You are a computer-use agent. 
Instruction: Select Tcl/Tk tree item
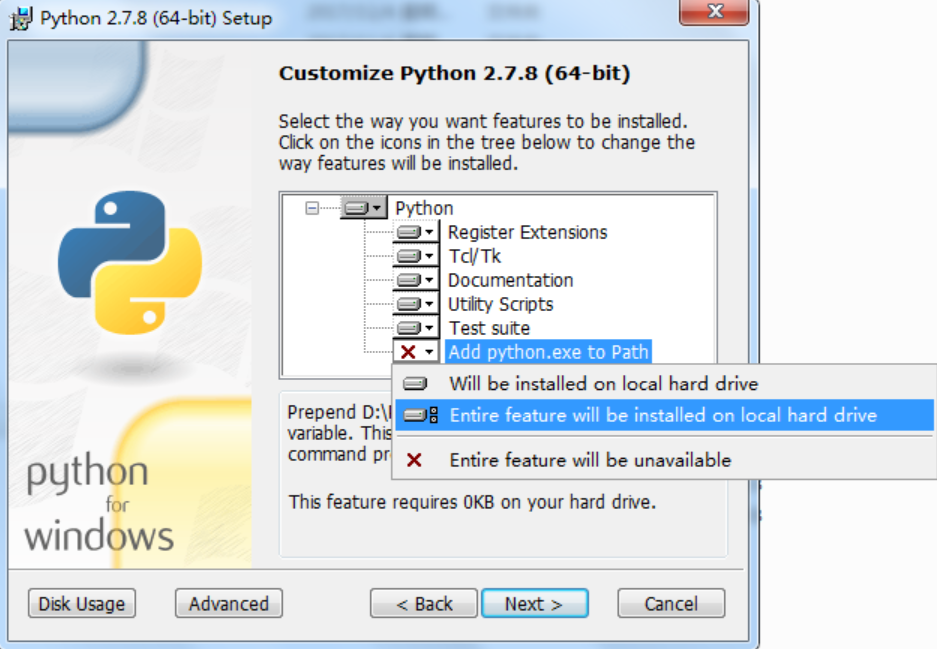pyautogui.click(x=475, y=256)
